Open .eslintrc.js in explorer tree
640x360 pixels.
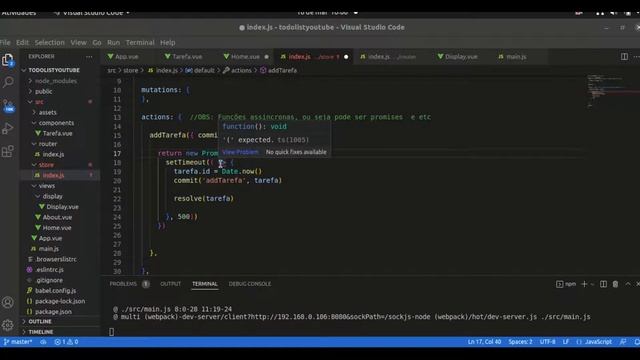(49, 269)
